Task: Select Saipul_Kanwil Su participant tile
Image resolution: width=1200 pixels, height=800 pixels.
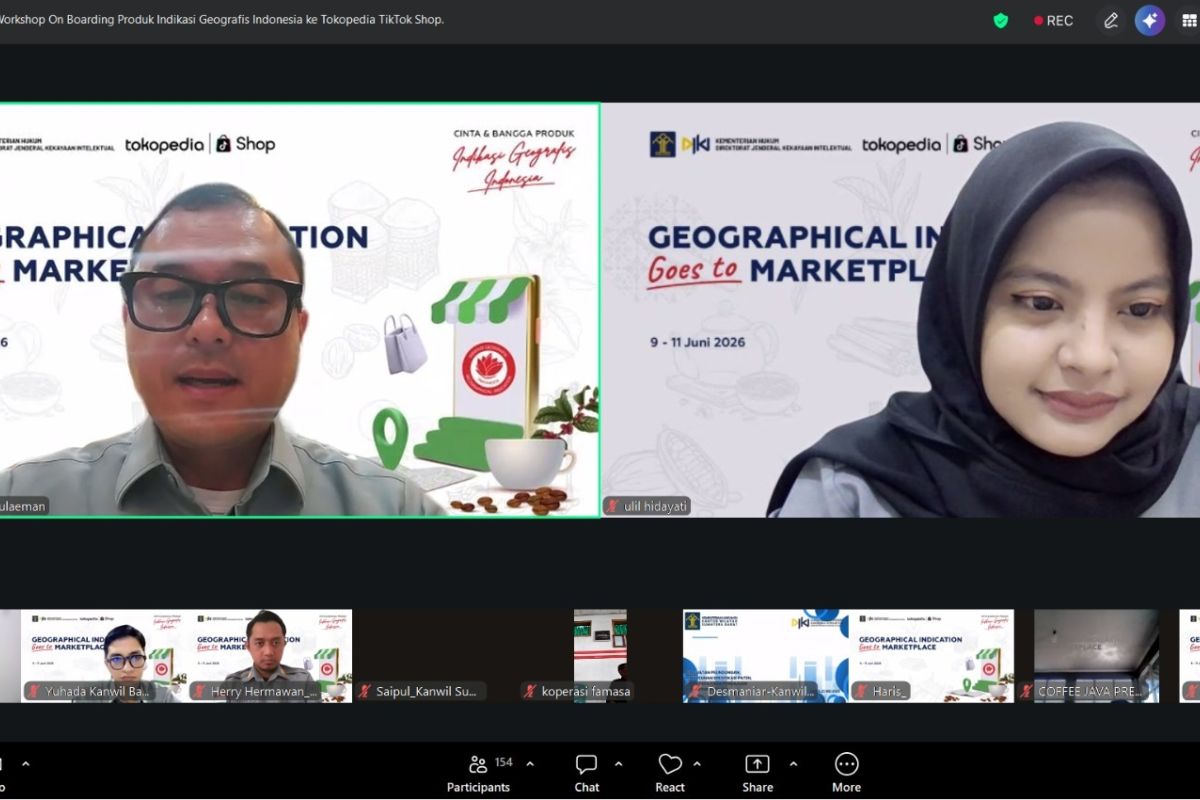Action: click(x=434, y=656)
